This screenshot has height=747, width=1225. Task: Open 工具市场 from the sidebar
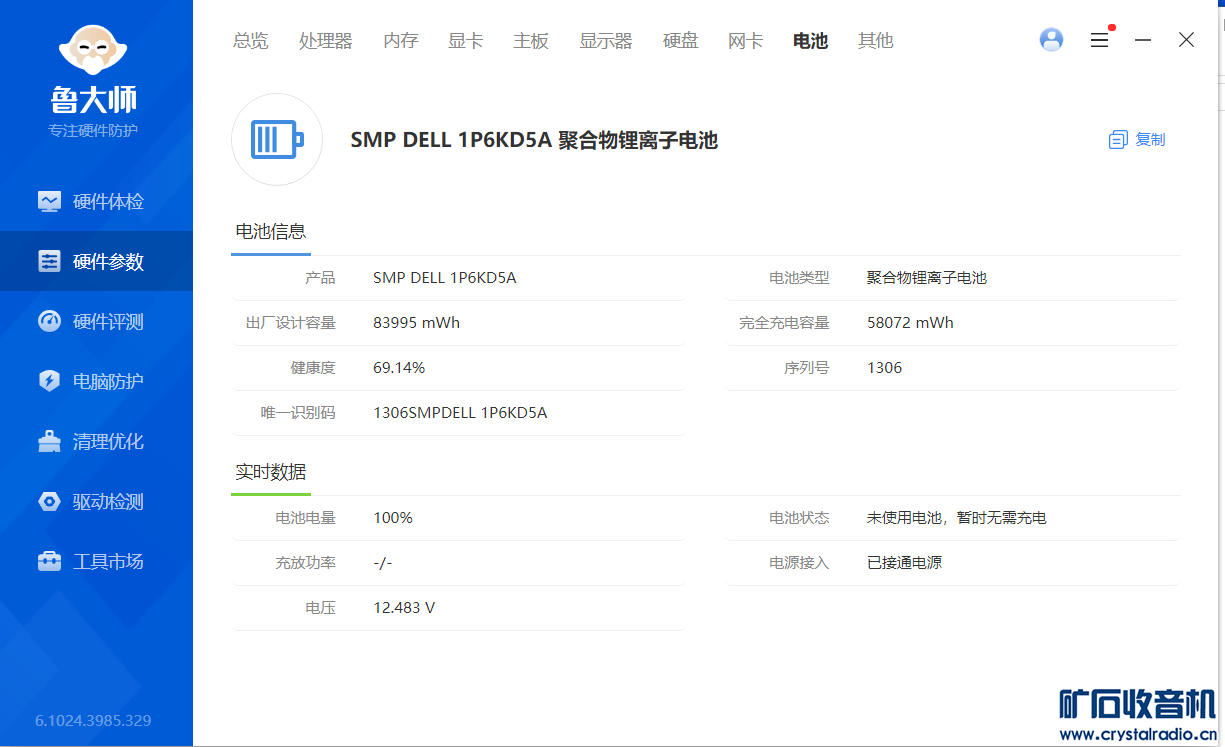[x=108, y=561]
